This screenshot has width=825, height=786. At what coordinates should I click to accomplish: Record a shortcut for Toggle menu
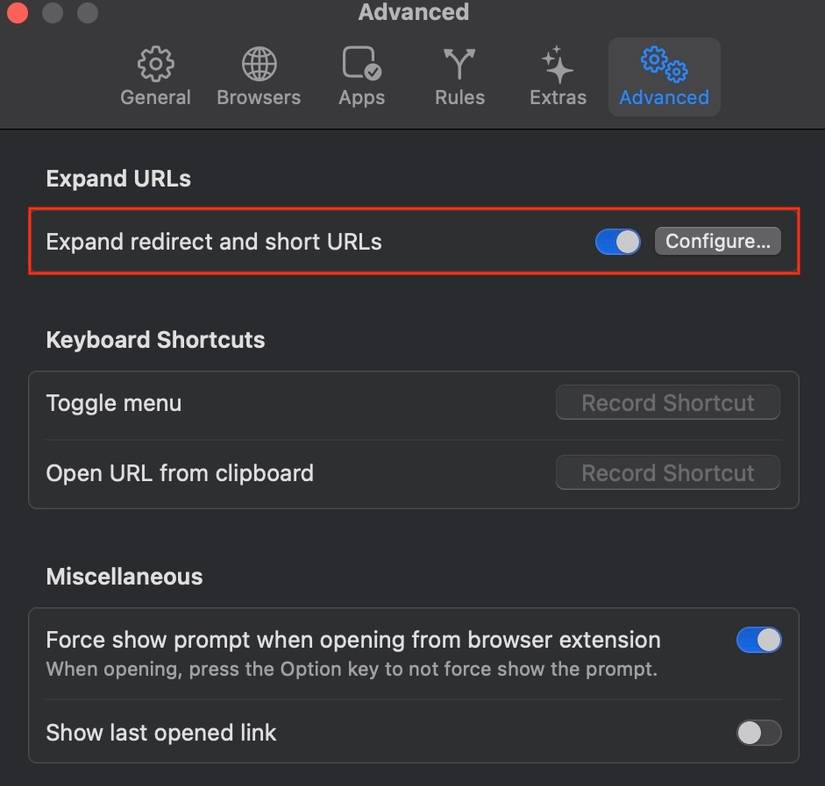667,402
